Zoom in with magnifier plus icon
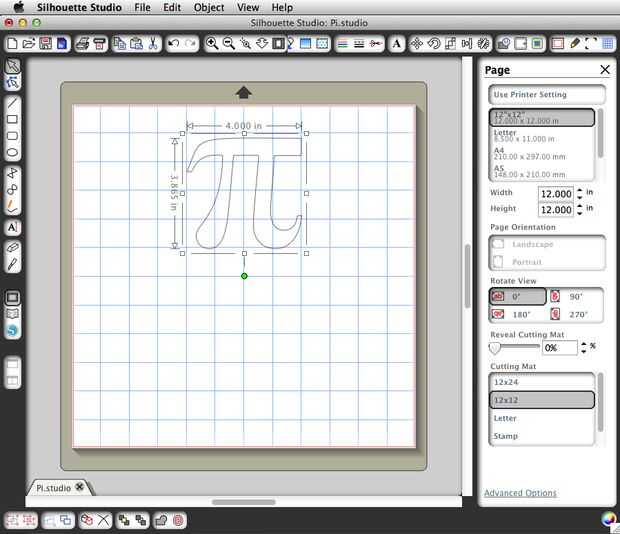Viewport: 620px width, 534px height. pos(212,43)
